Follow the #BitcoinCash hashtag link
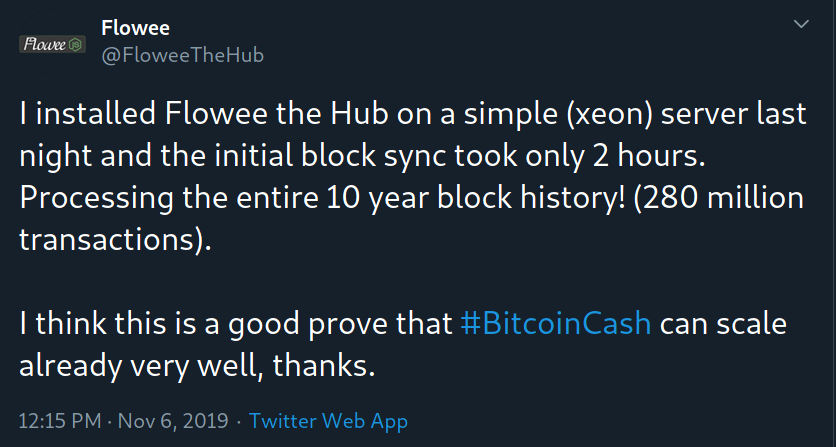This screenshot has height=447, width=836. pyautogui.click(x=556, y=323)
